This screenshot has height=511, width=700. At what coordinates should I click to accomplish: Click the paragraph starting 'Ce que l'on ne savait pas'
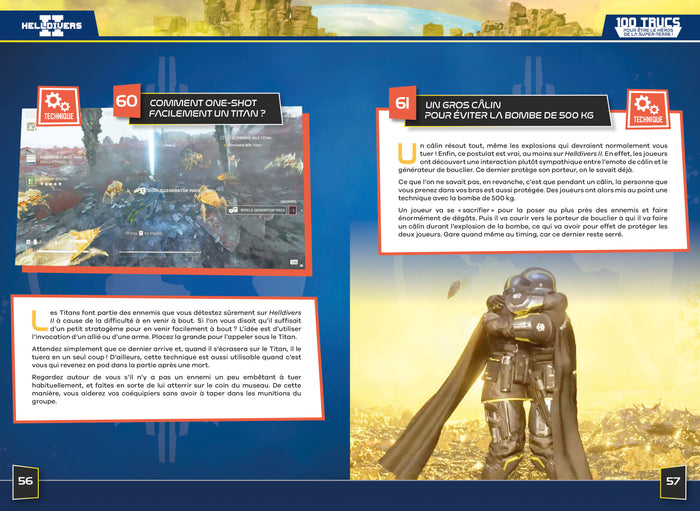click(x=533, y=190)
